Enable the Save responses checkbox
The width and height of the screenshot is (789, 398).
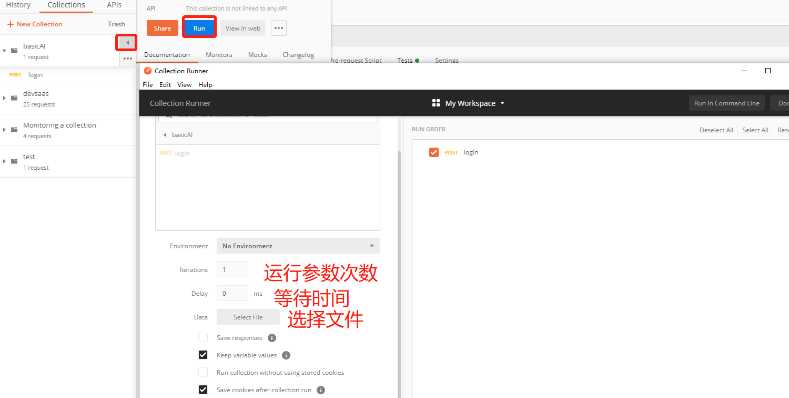pyautogui.click(x=203, y=338)
